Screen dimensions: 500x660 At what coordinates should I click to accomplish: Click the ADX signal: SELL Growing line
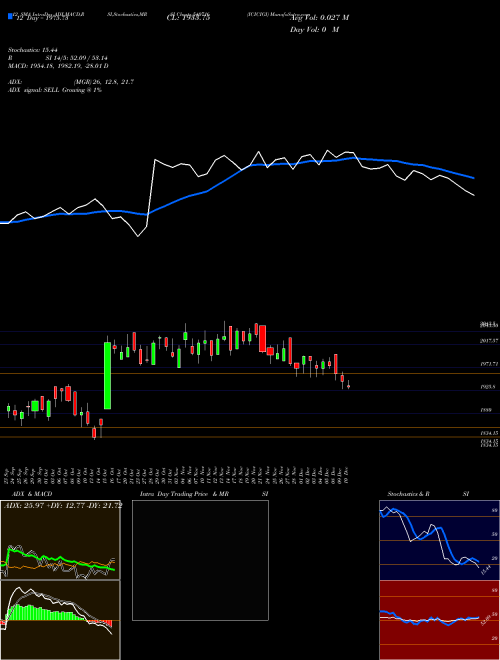click(55, 90)
